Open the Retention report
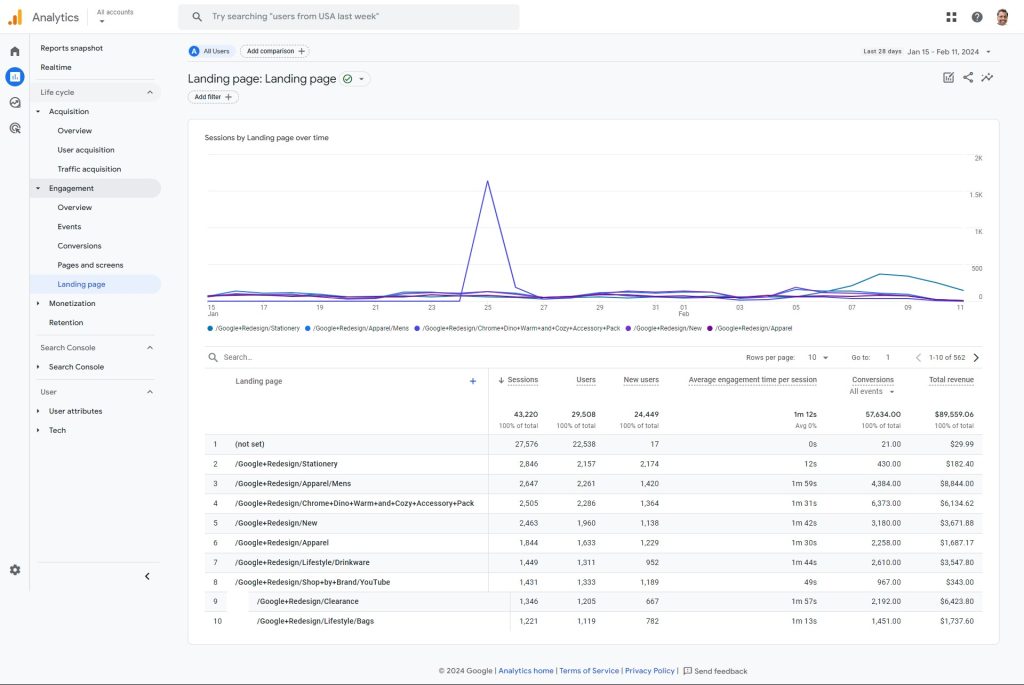The height and width of the screenshot is (685, 1024). [x=66, y=323]
